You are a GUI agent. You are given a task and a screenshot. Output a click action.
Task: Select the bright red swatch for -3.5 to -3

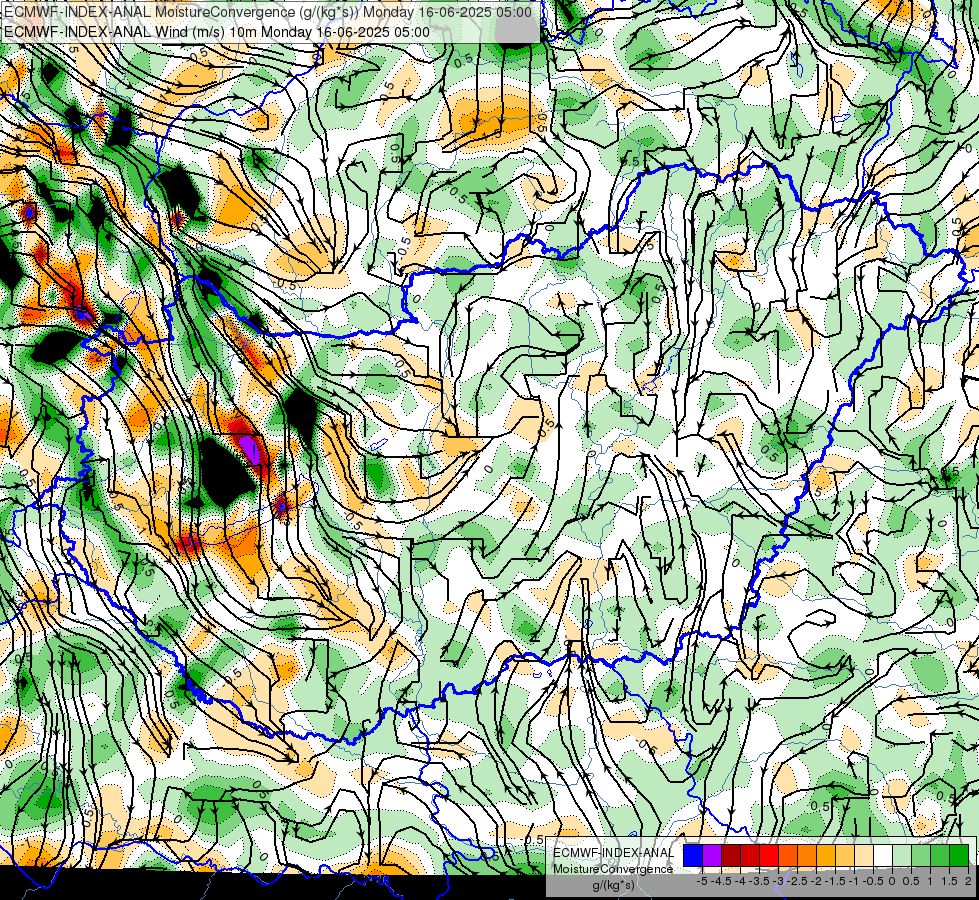pos(769,855)
